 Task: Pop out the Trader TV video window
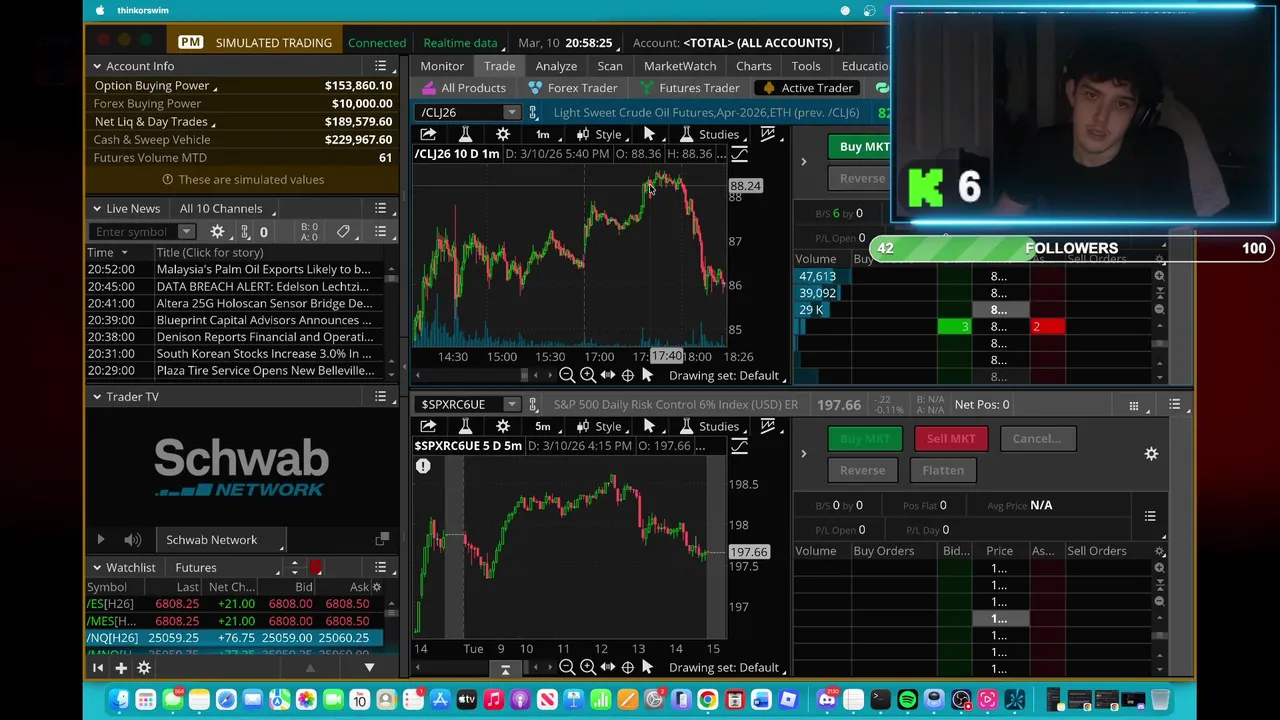coord(382,540)
